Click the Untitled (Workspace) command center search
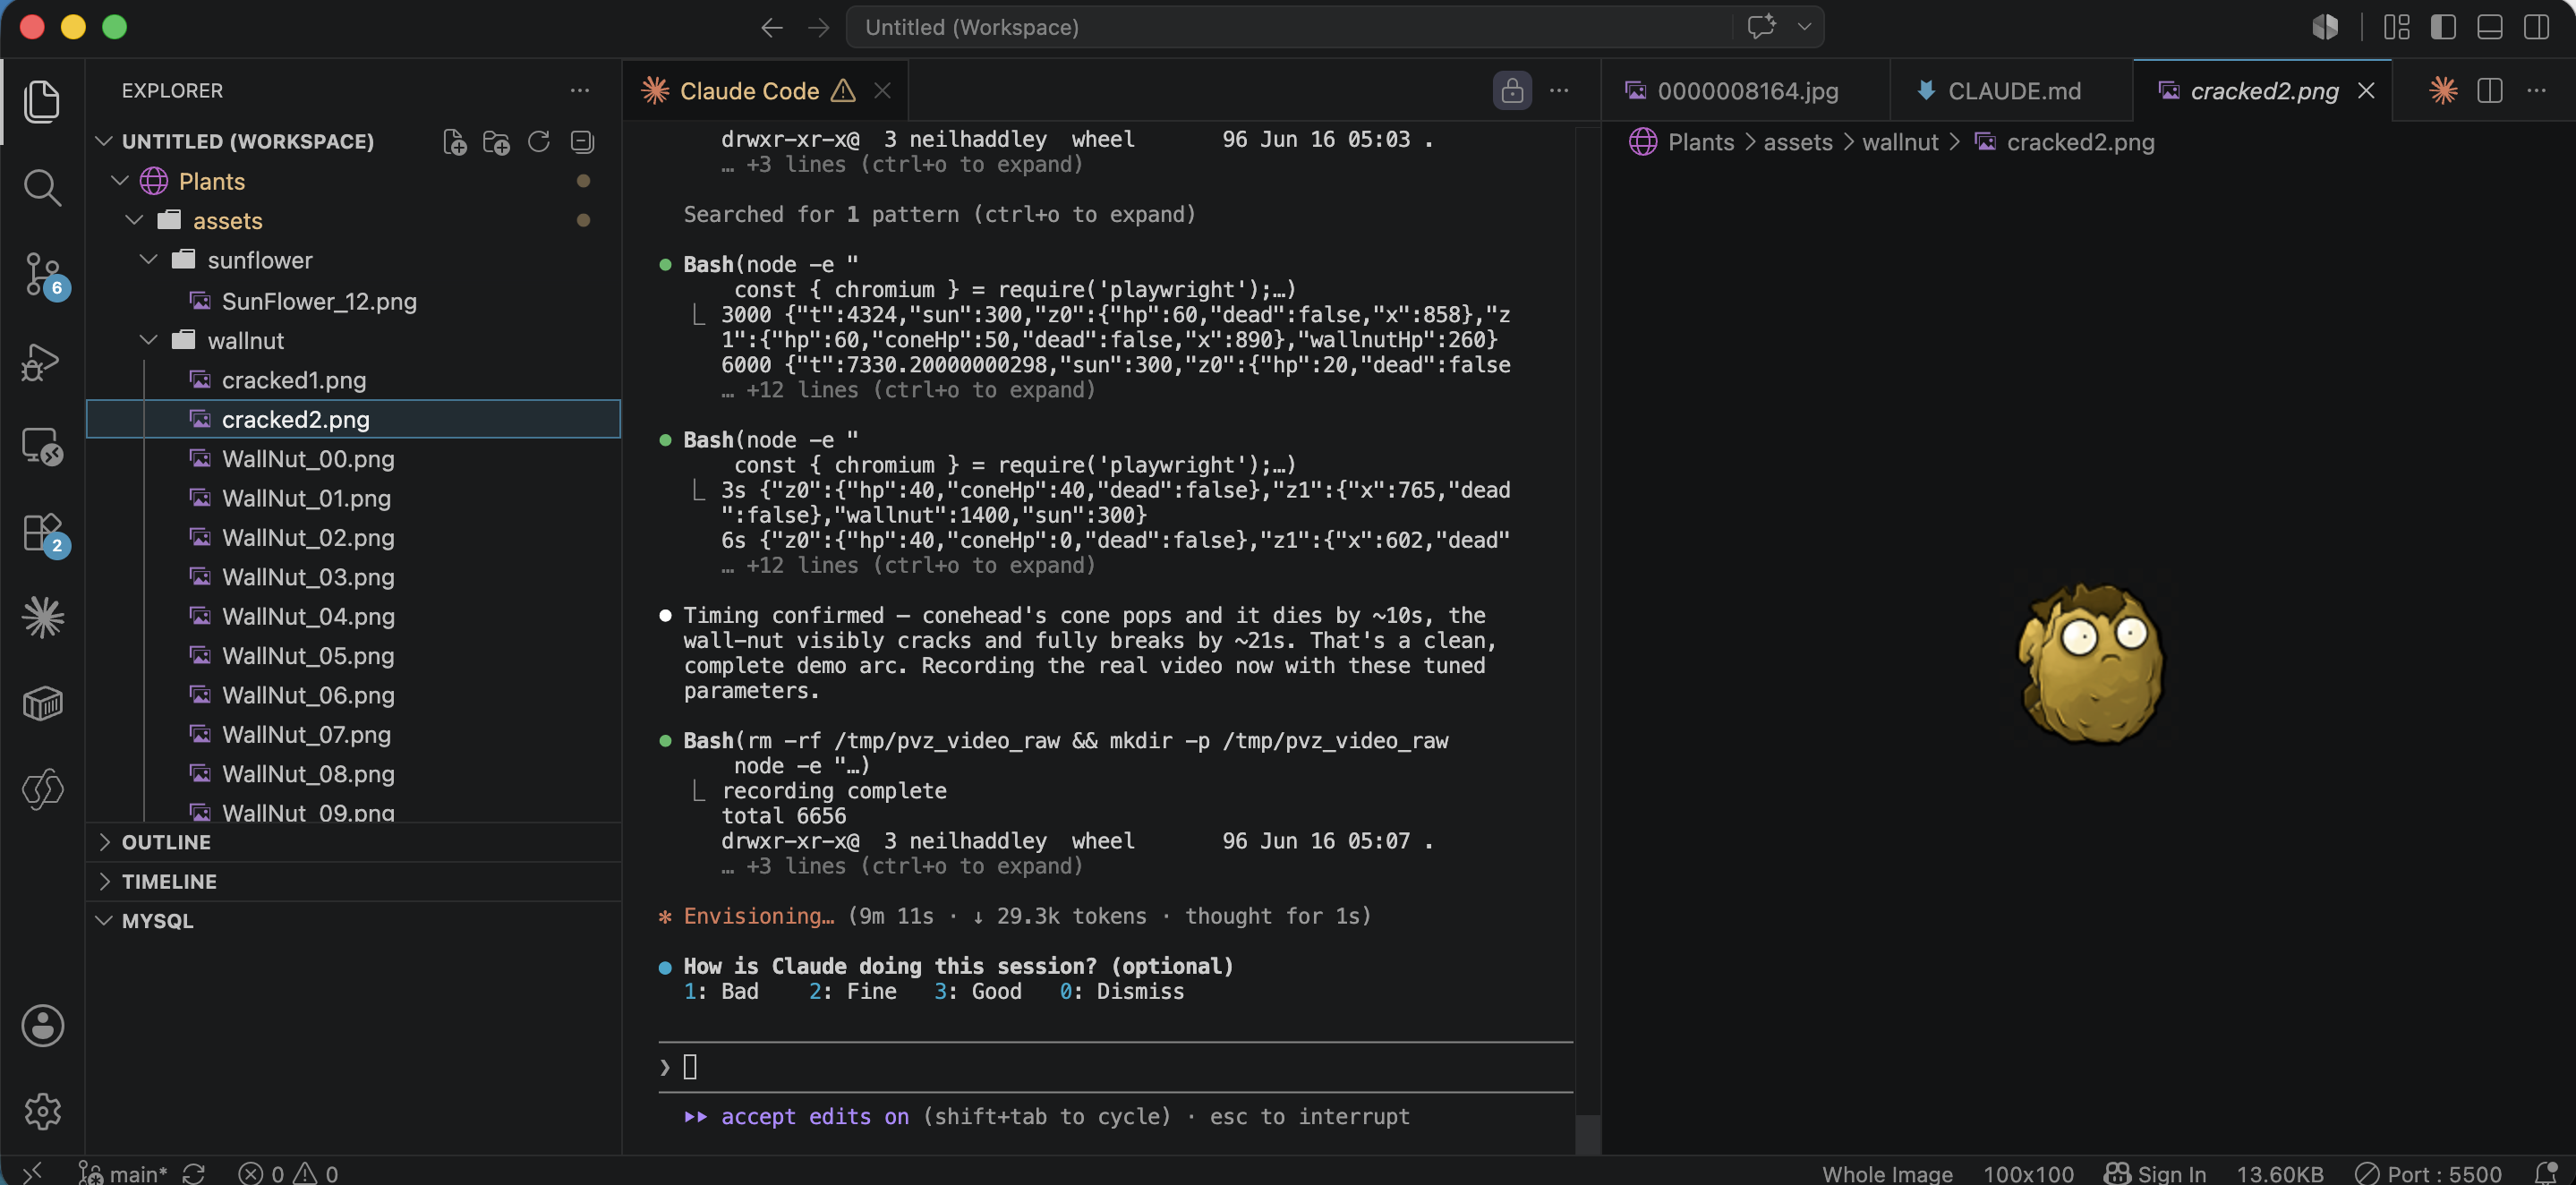 tap(1290, 27)
